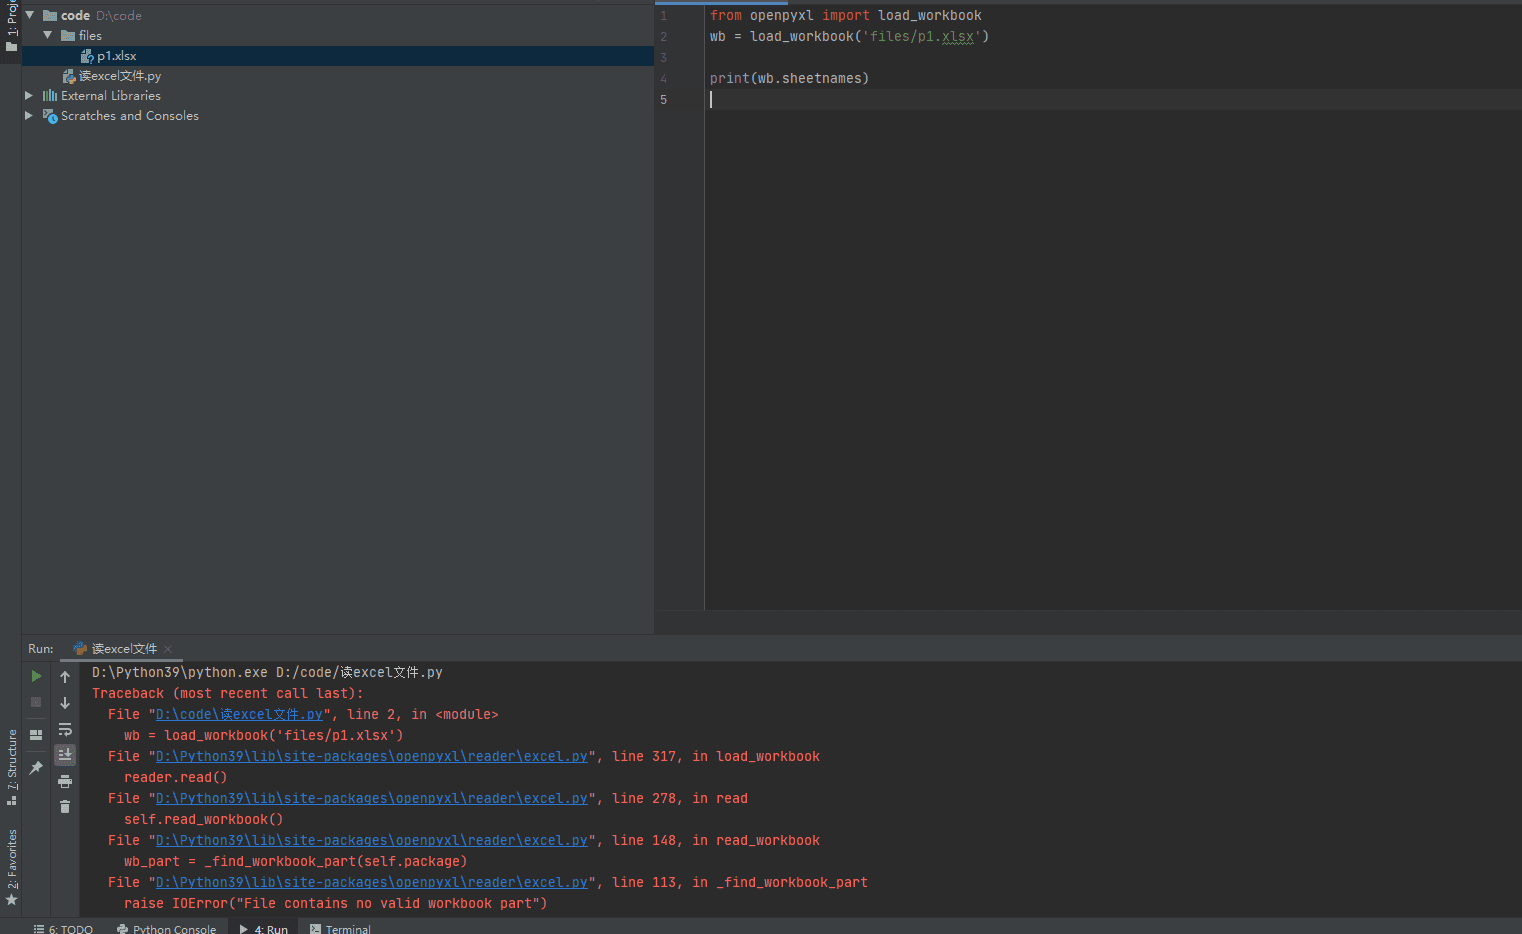Open excel.py link at line 317

[372, 756]
